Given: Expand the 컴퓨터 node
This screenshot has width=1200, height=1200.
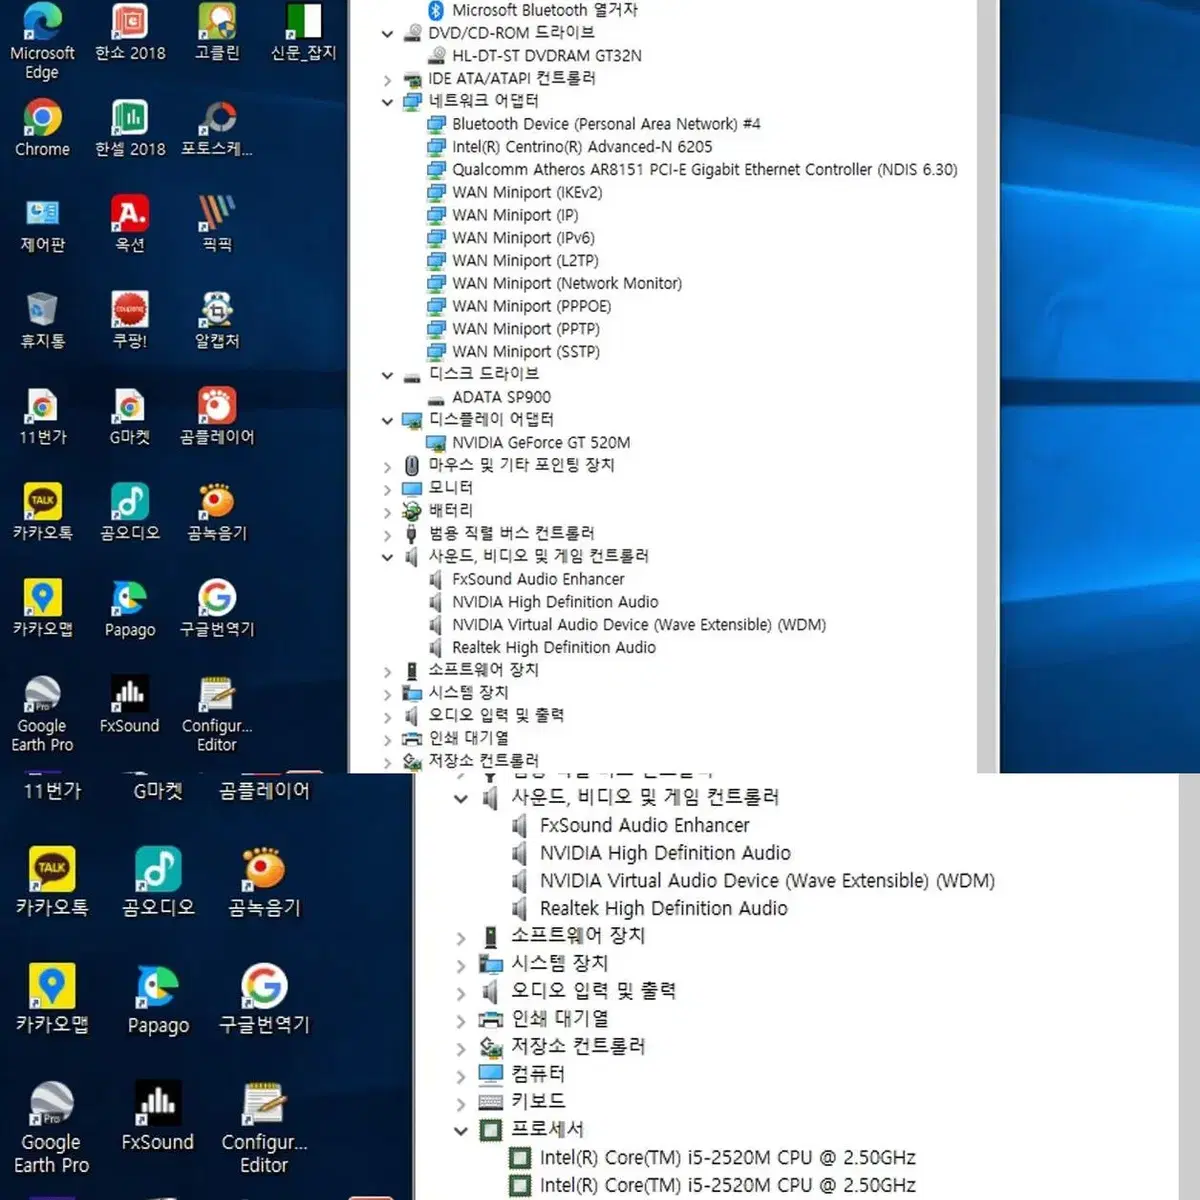Looking at the screenshot, I should 460,1076.
